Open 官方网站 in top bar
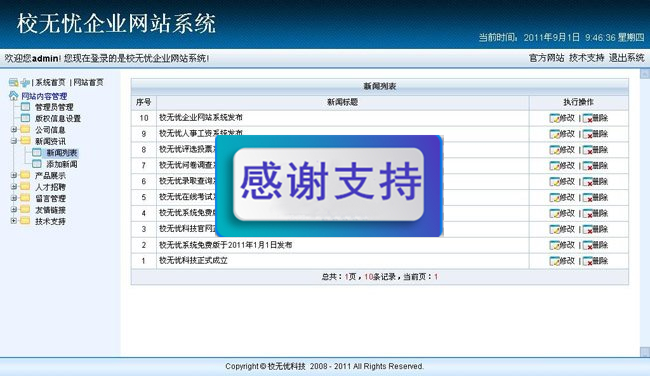Viewport: 650px width, 376px height. click(546, 58)
